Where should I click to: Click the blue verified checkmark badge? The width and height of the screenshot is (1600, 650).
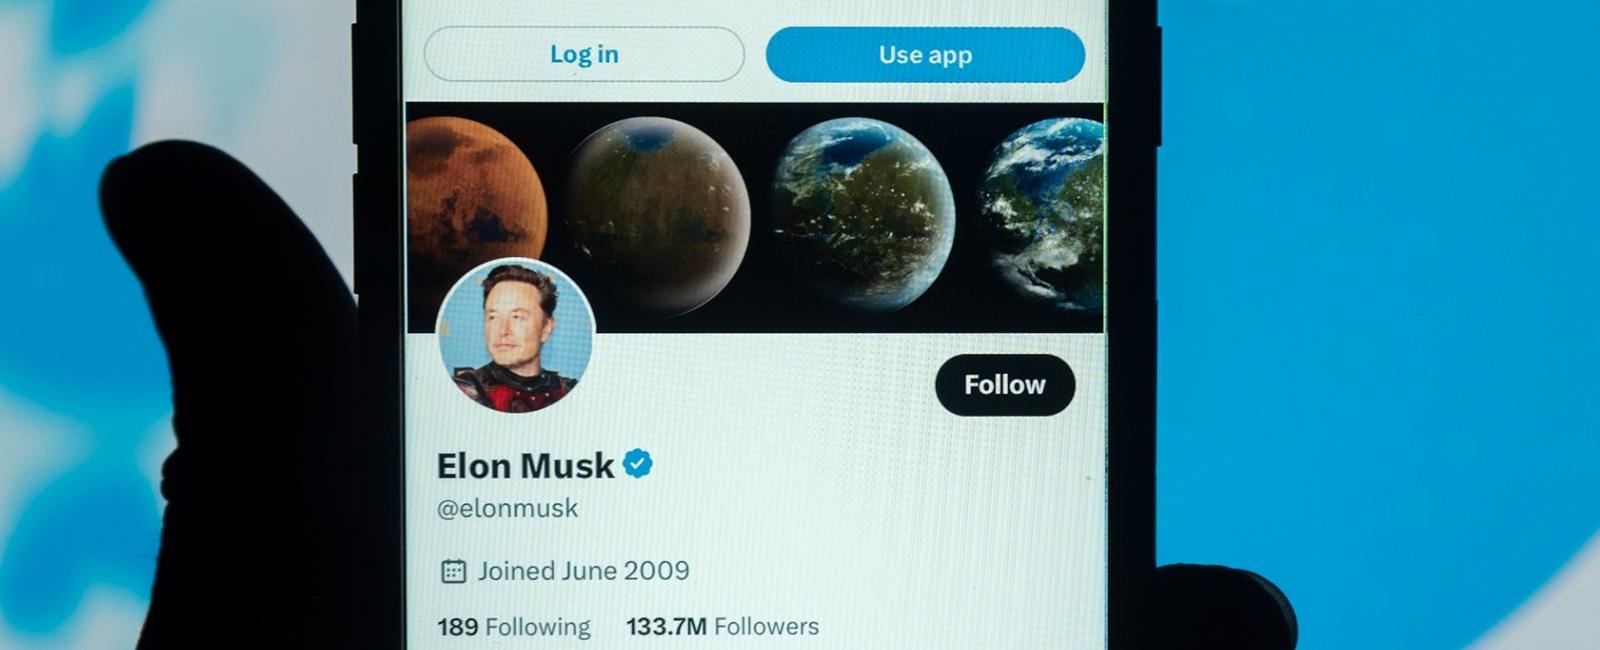click(x=640, y=464)
